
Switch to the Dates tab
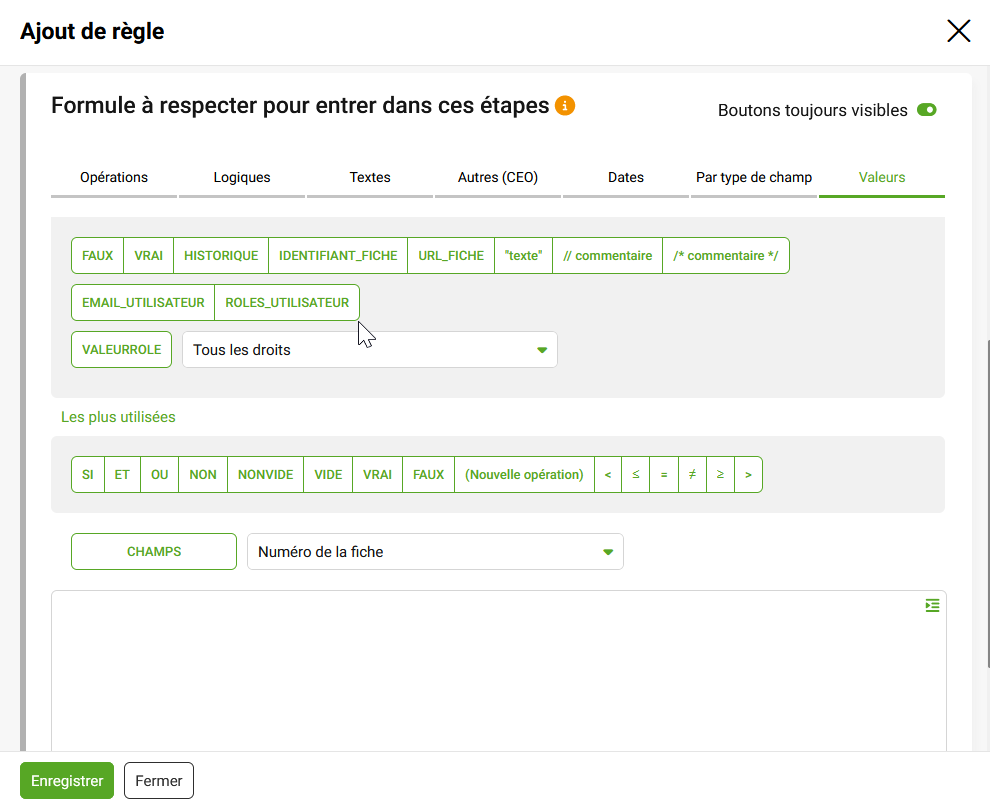626,178
